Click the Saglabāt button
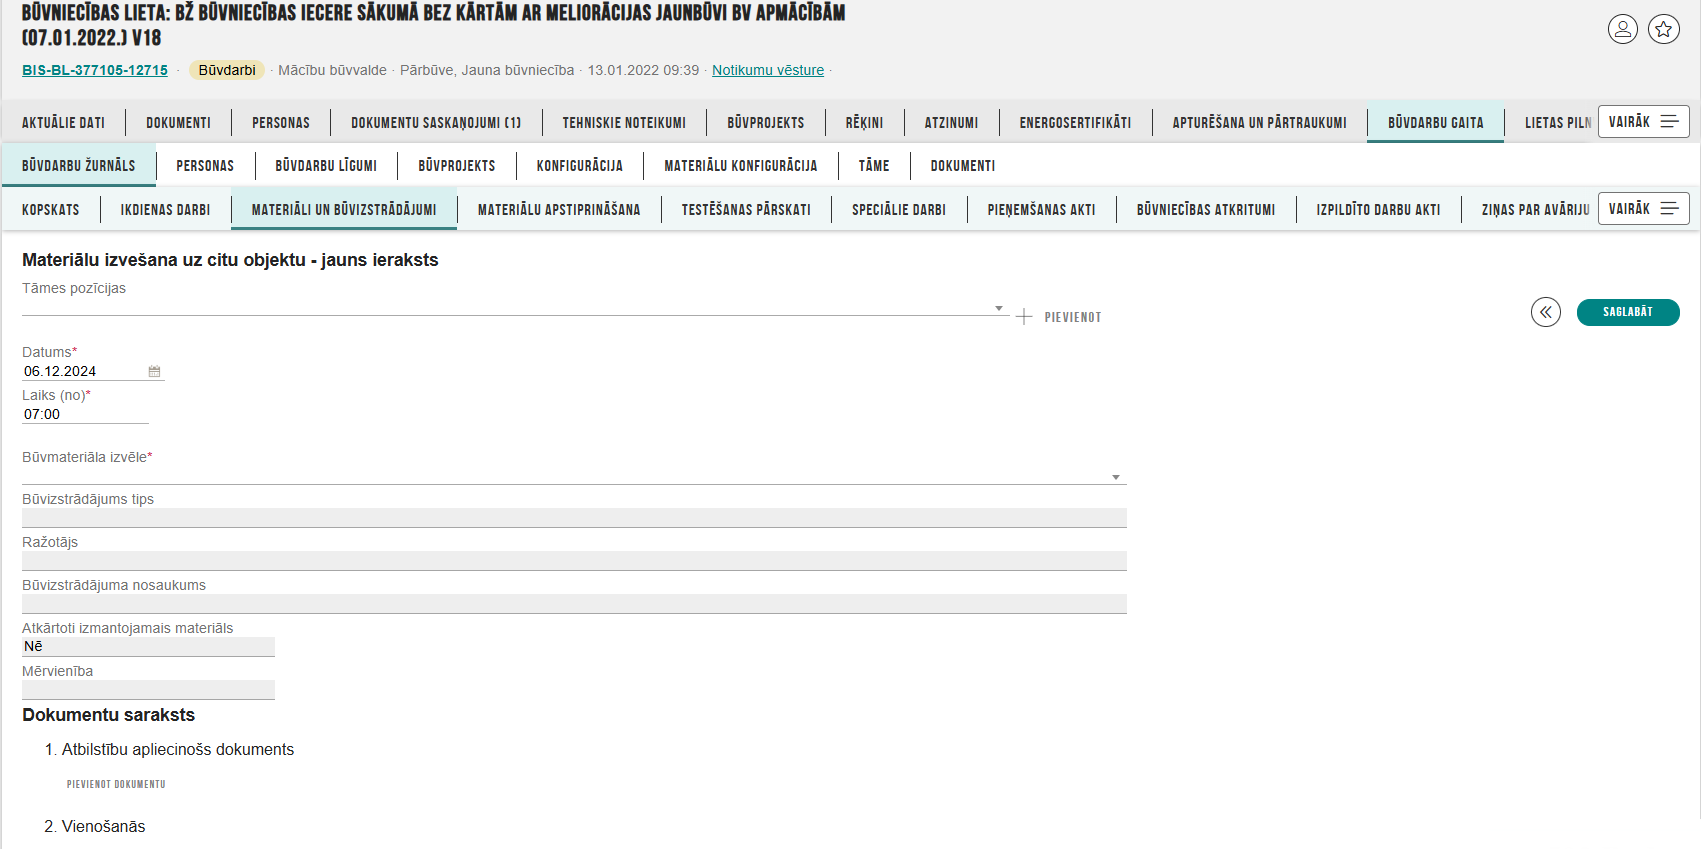This screenshot has height=849, width=1701. click(1627, 312)
